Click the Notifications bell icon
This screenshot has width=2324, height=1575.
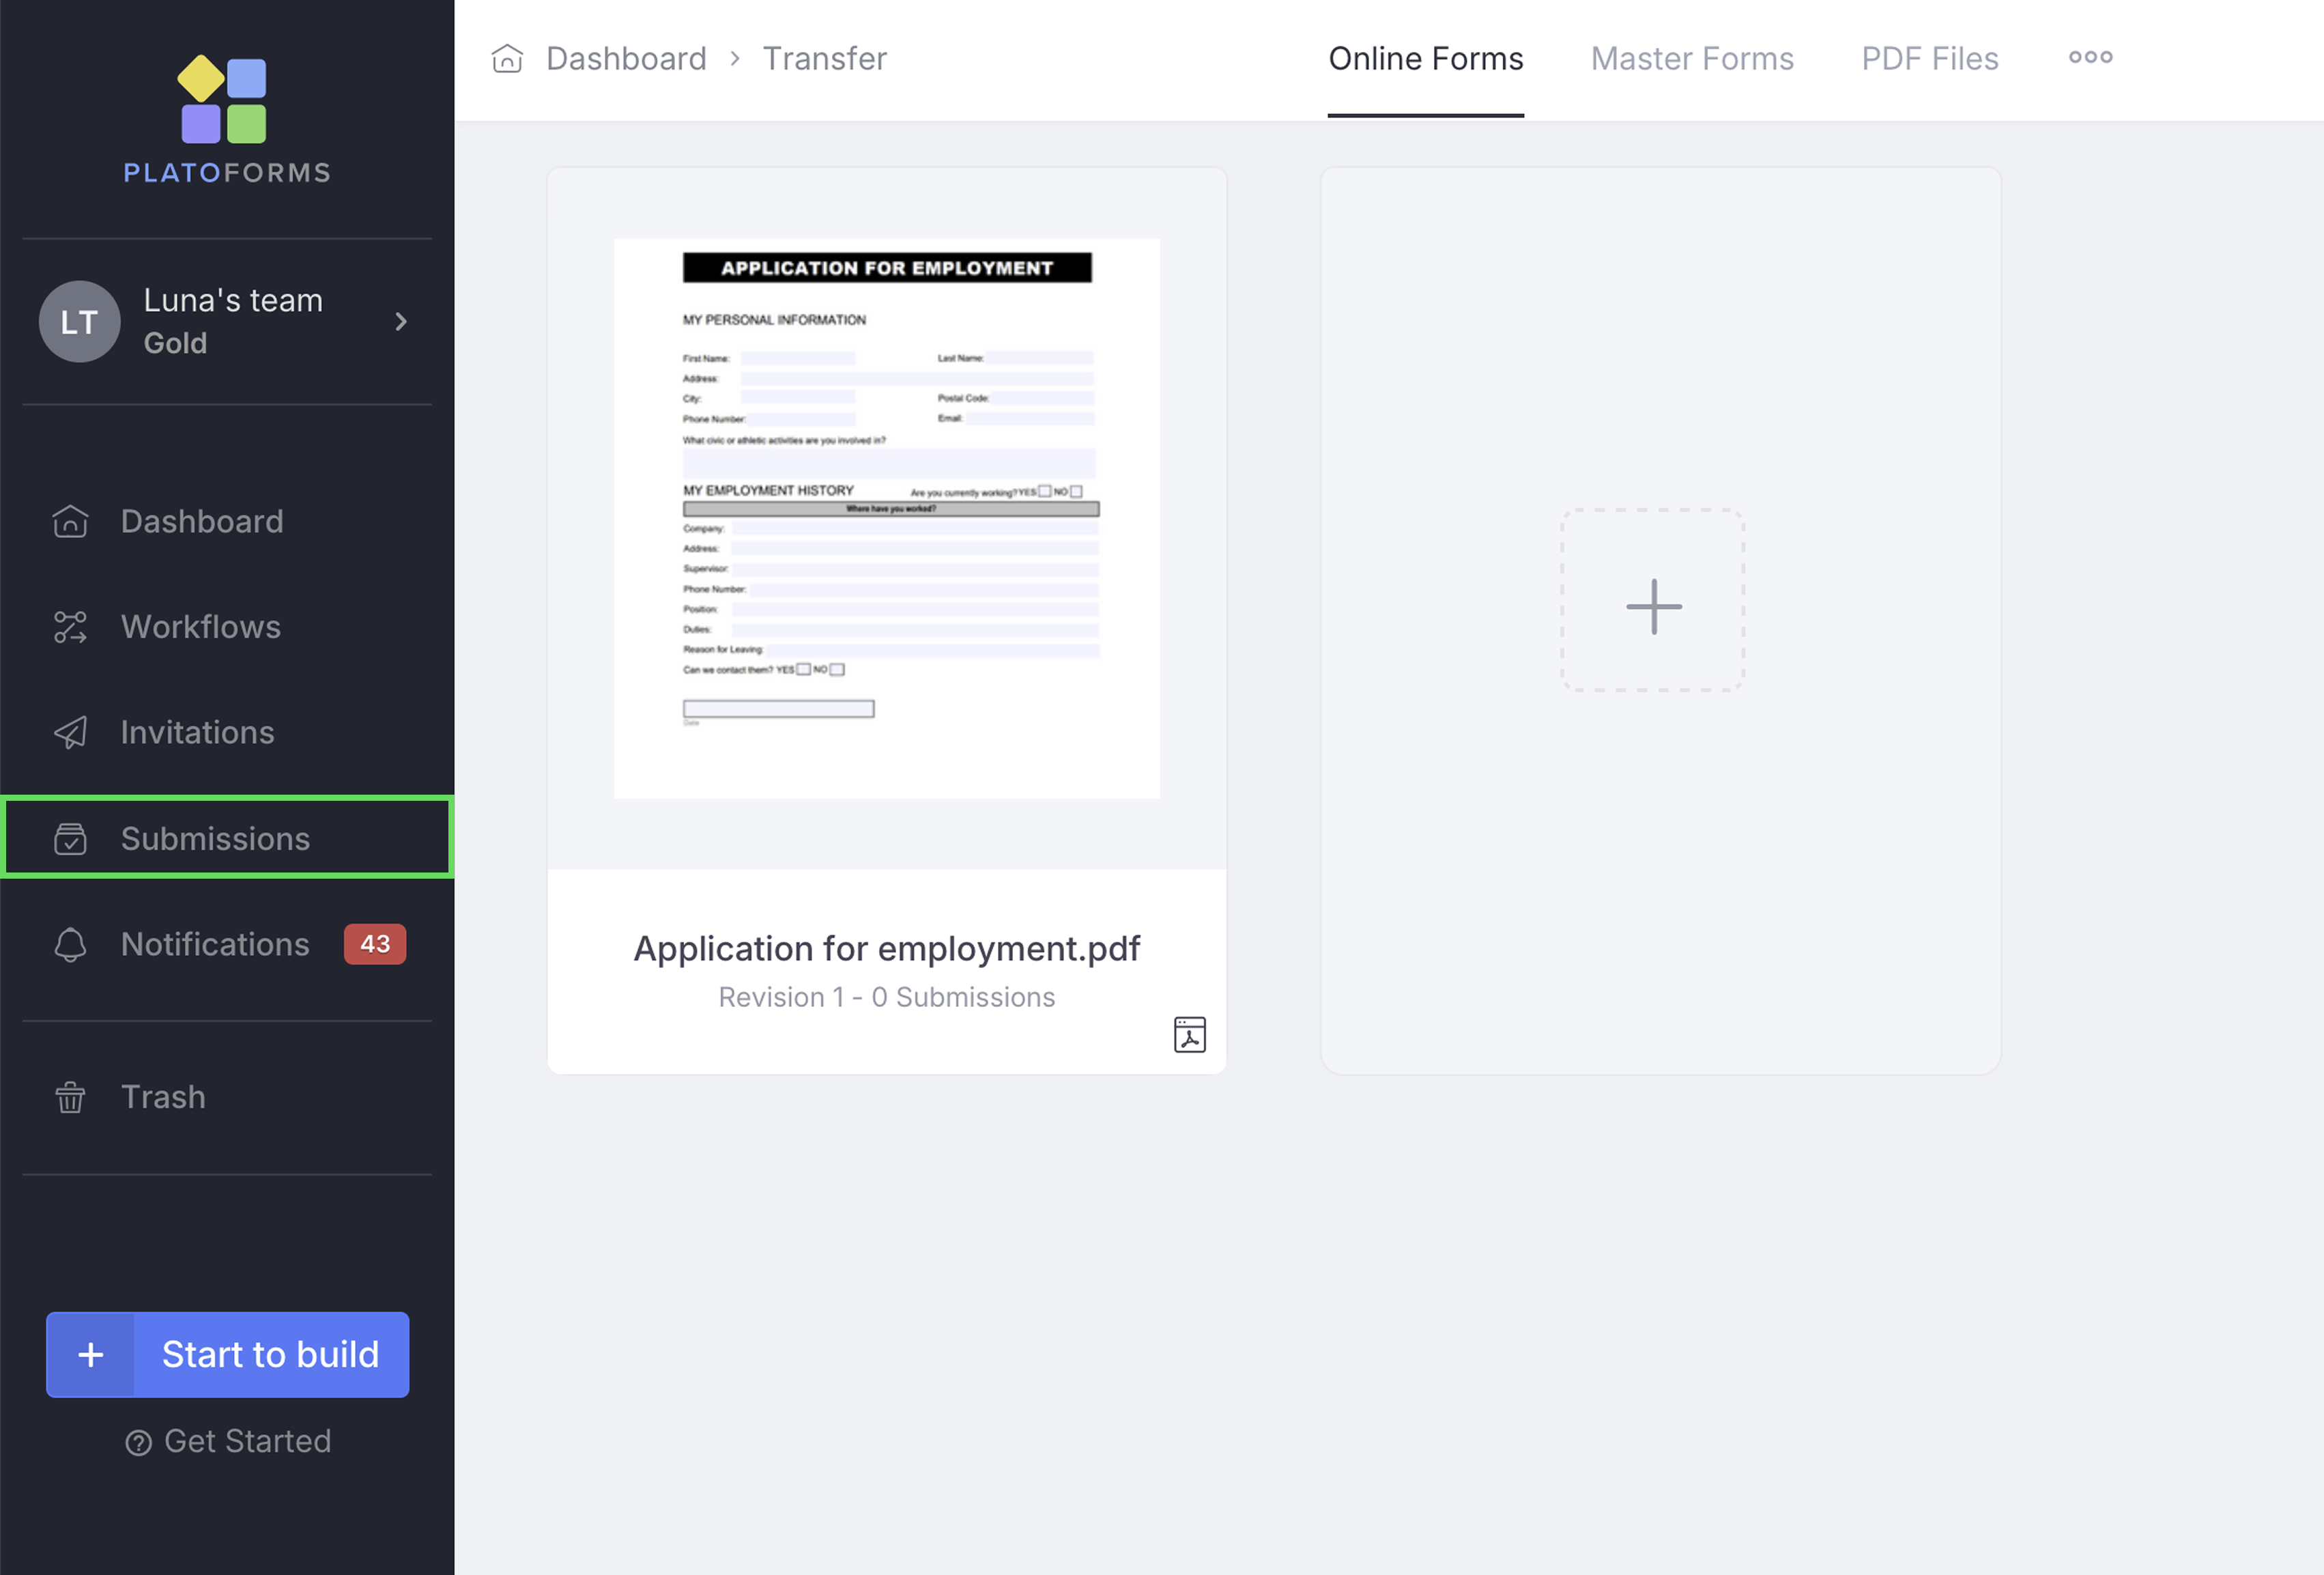70,944
